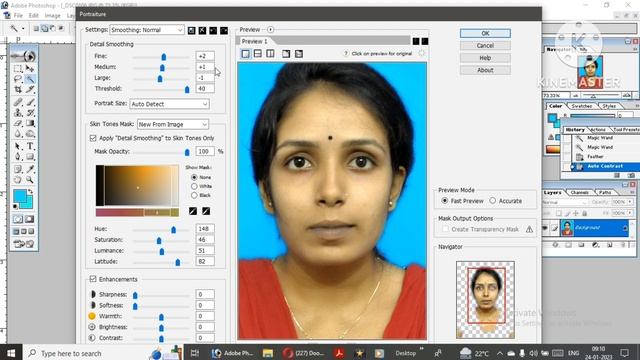Select Show Mask White option

click(x=194, y=186)
